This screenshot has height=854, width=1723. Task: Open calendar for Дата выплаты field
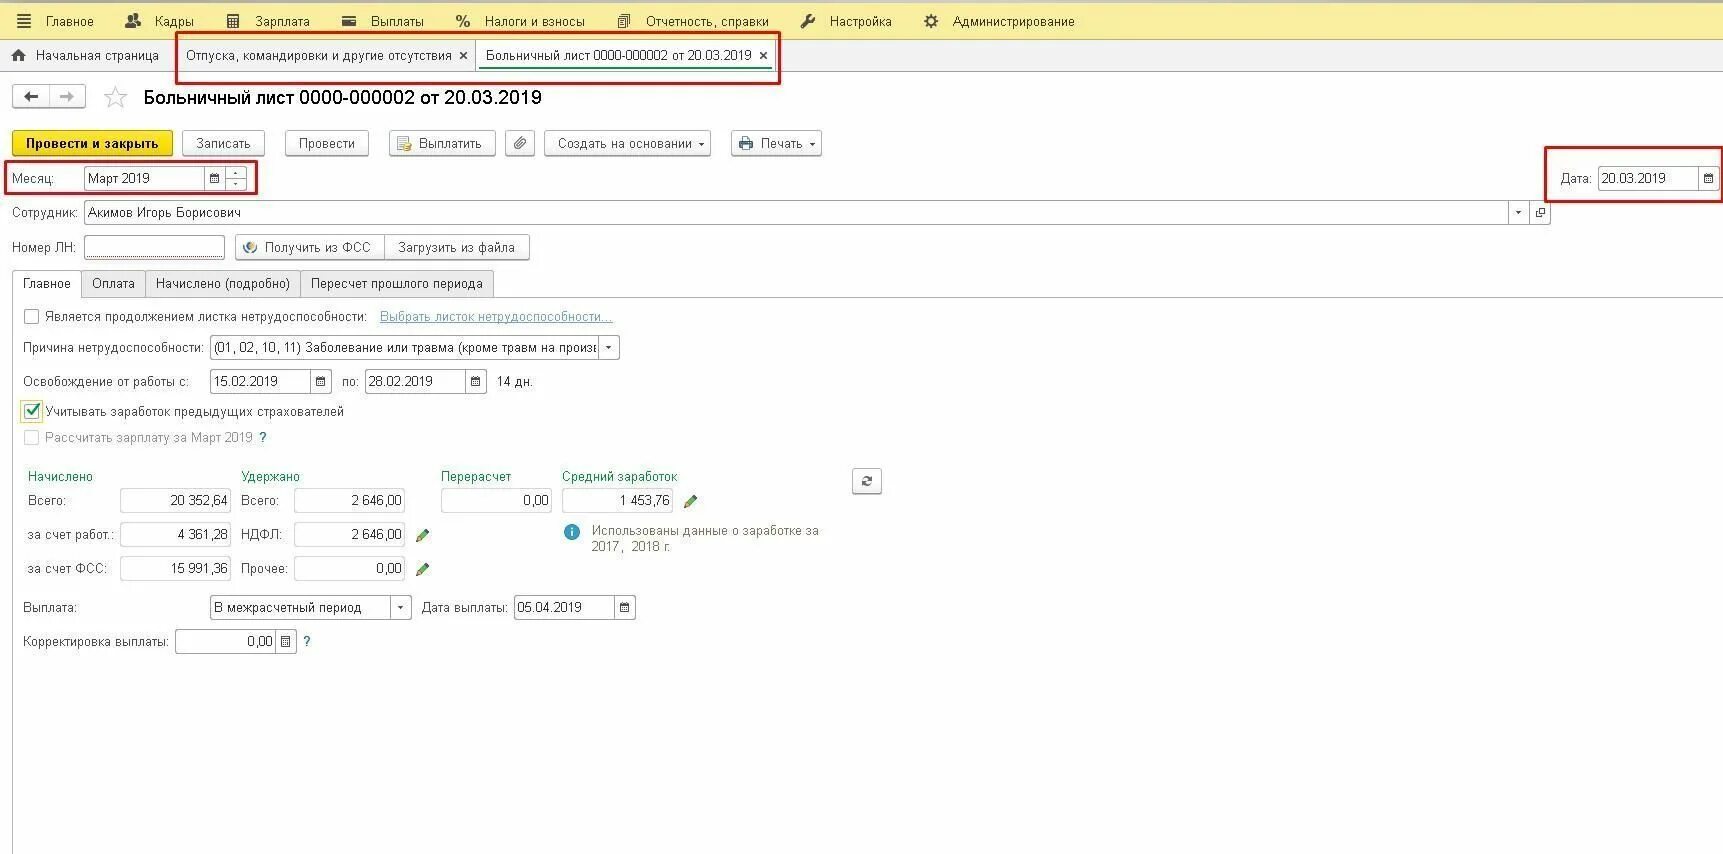pyautogui.click(x=625, y=608)
